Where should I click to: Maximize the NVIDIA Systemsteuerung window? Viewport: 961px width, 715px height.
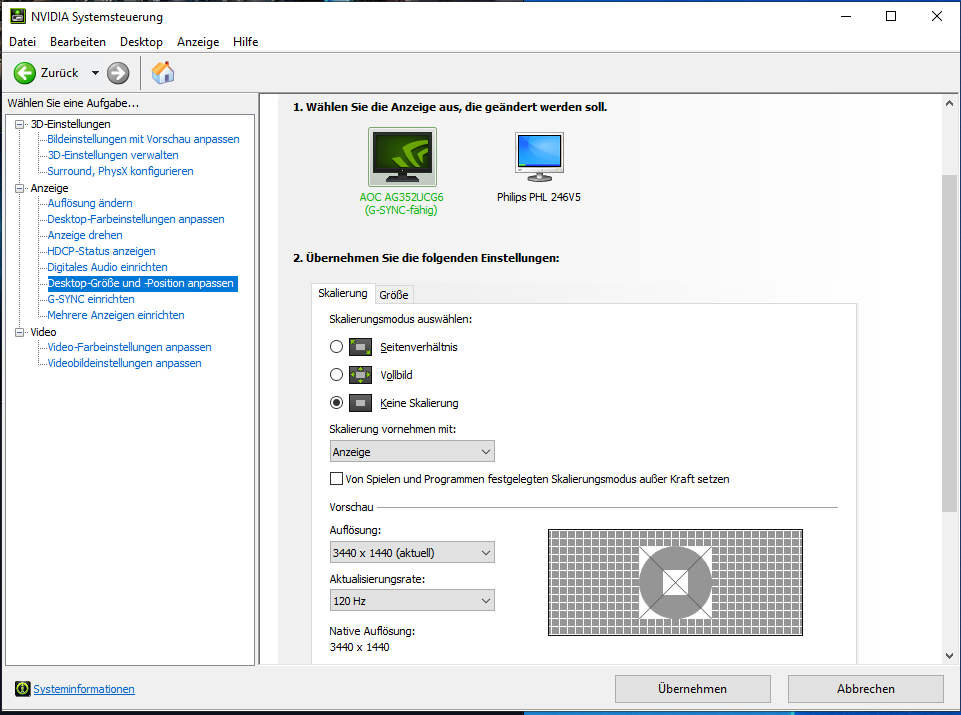click(x=891, y=17)
